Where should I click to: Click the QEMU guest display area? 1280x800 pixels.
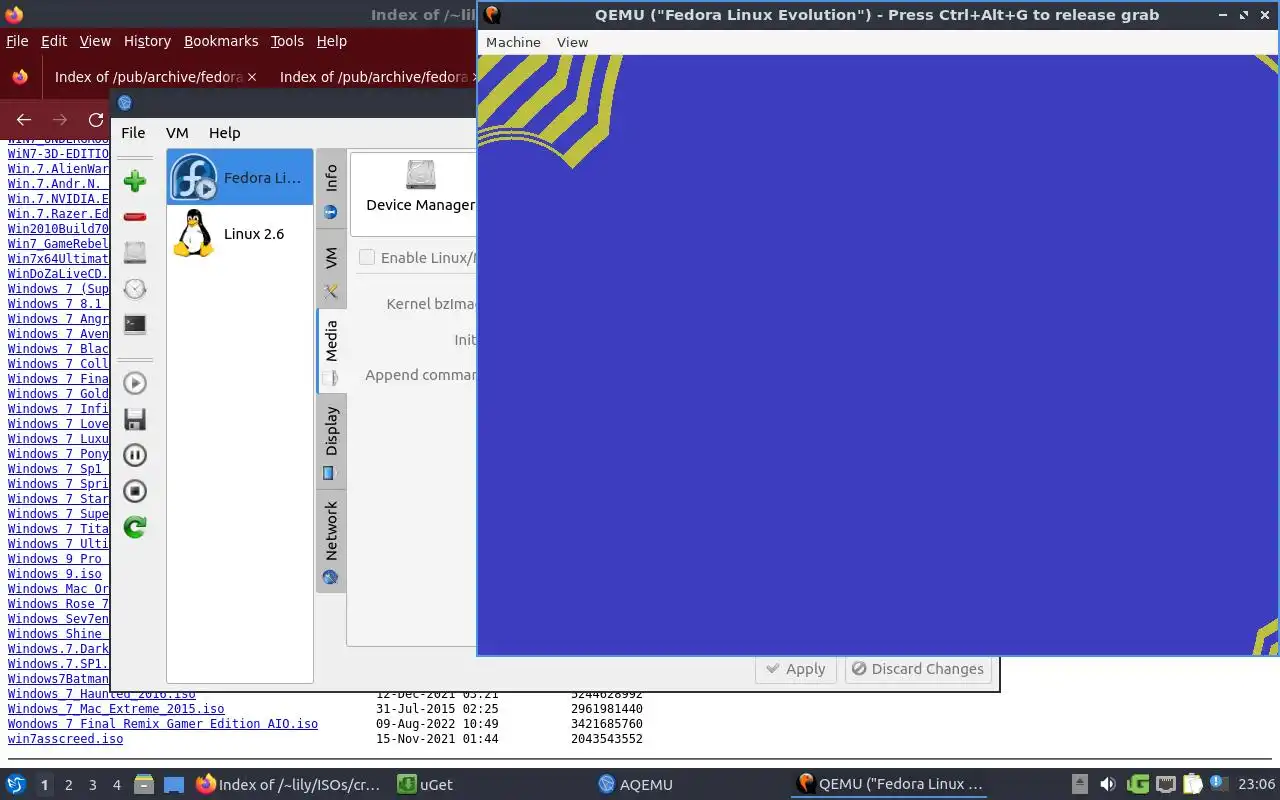coord(878,355)
